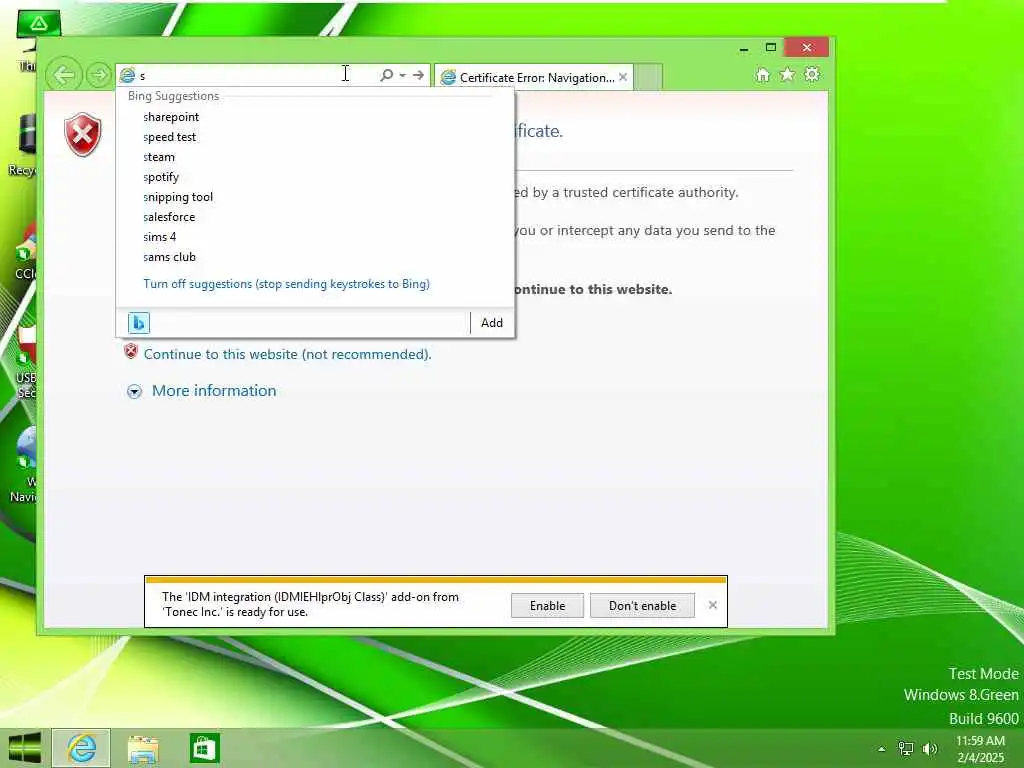Click the Internet Explorer page icon in address bar
The width and height of the screenshot is (1024, 768).
(x=128, y=75)
